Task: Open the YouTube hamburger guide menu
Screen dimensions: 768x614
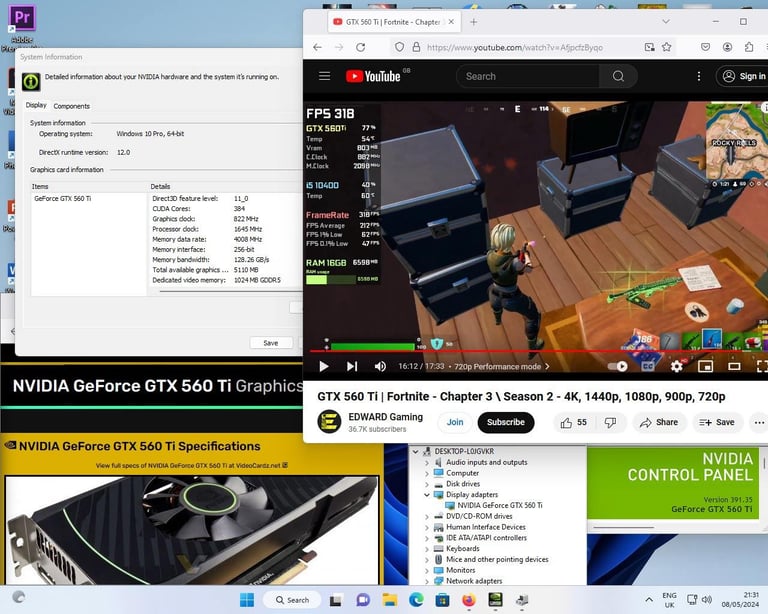Action: (x=324, y=76)
